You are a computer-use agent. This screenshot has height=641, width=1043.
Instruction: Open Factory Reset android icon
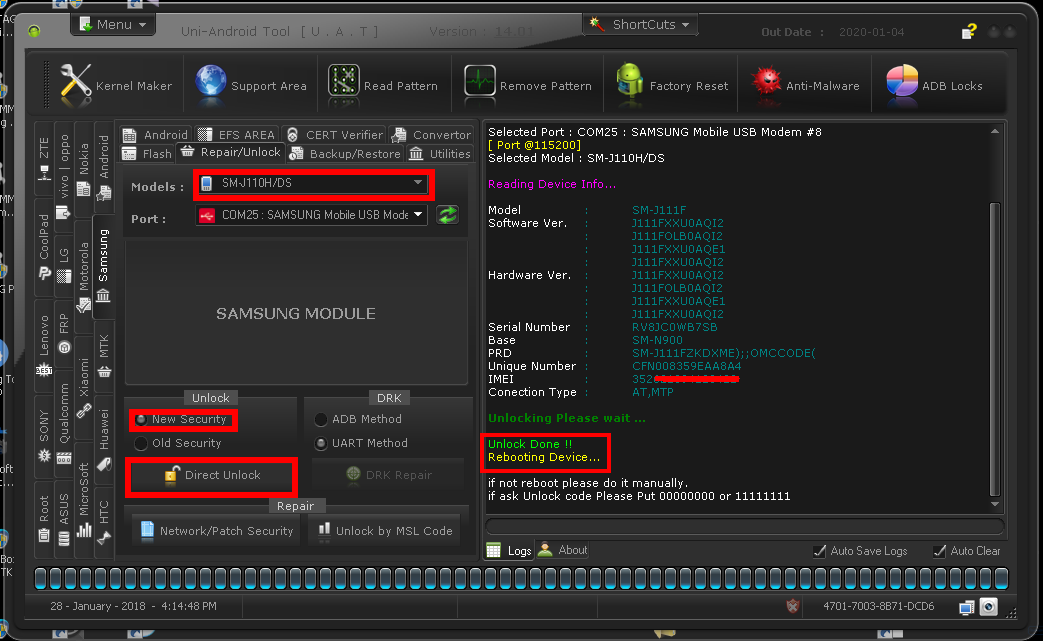[x=671, y=85]
